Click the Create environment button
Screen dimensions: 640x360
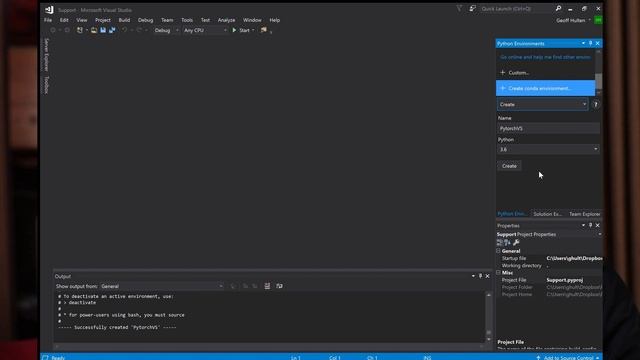[509, 166]
